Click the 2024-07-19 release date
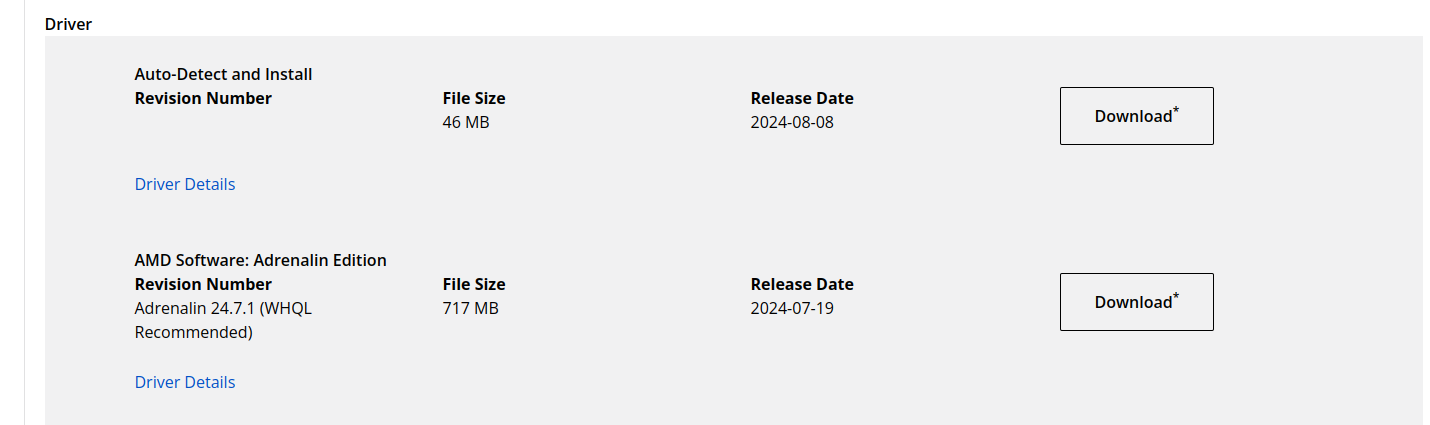This screenshot has height=425, width=1430. point(792,308)
